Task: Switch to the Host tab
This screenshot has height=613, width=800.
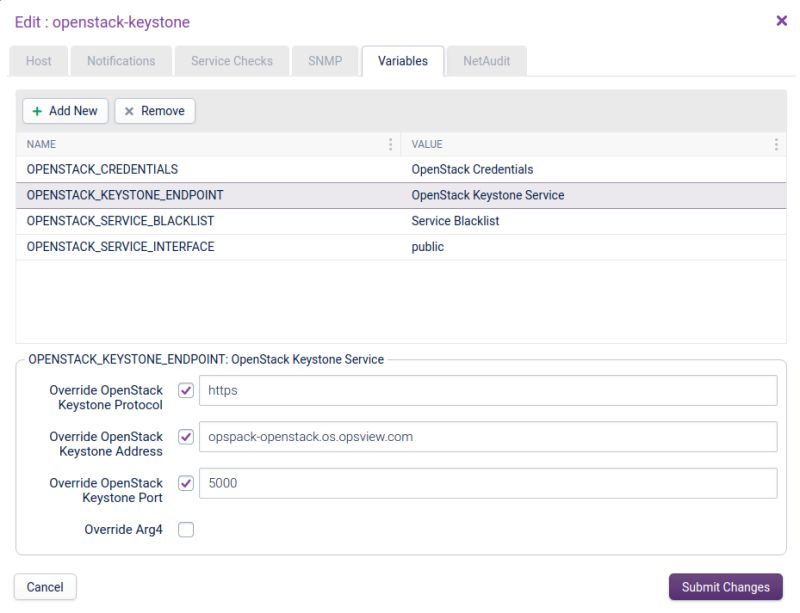Action: pyautogui.click(x=39, y=61)
